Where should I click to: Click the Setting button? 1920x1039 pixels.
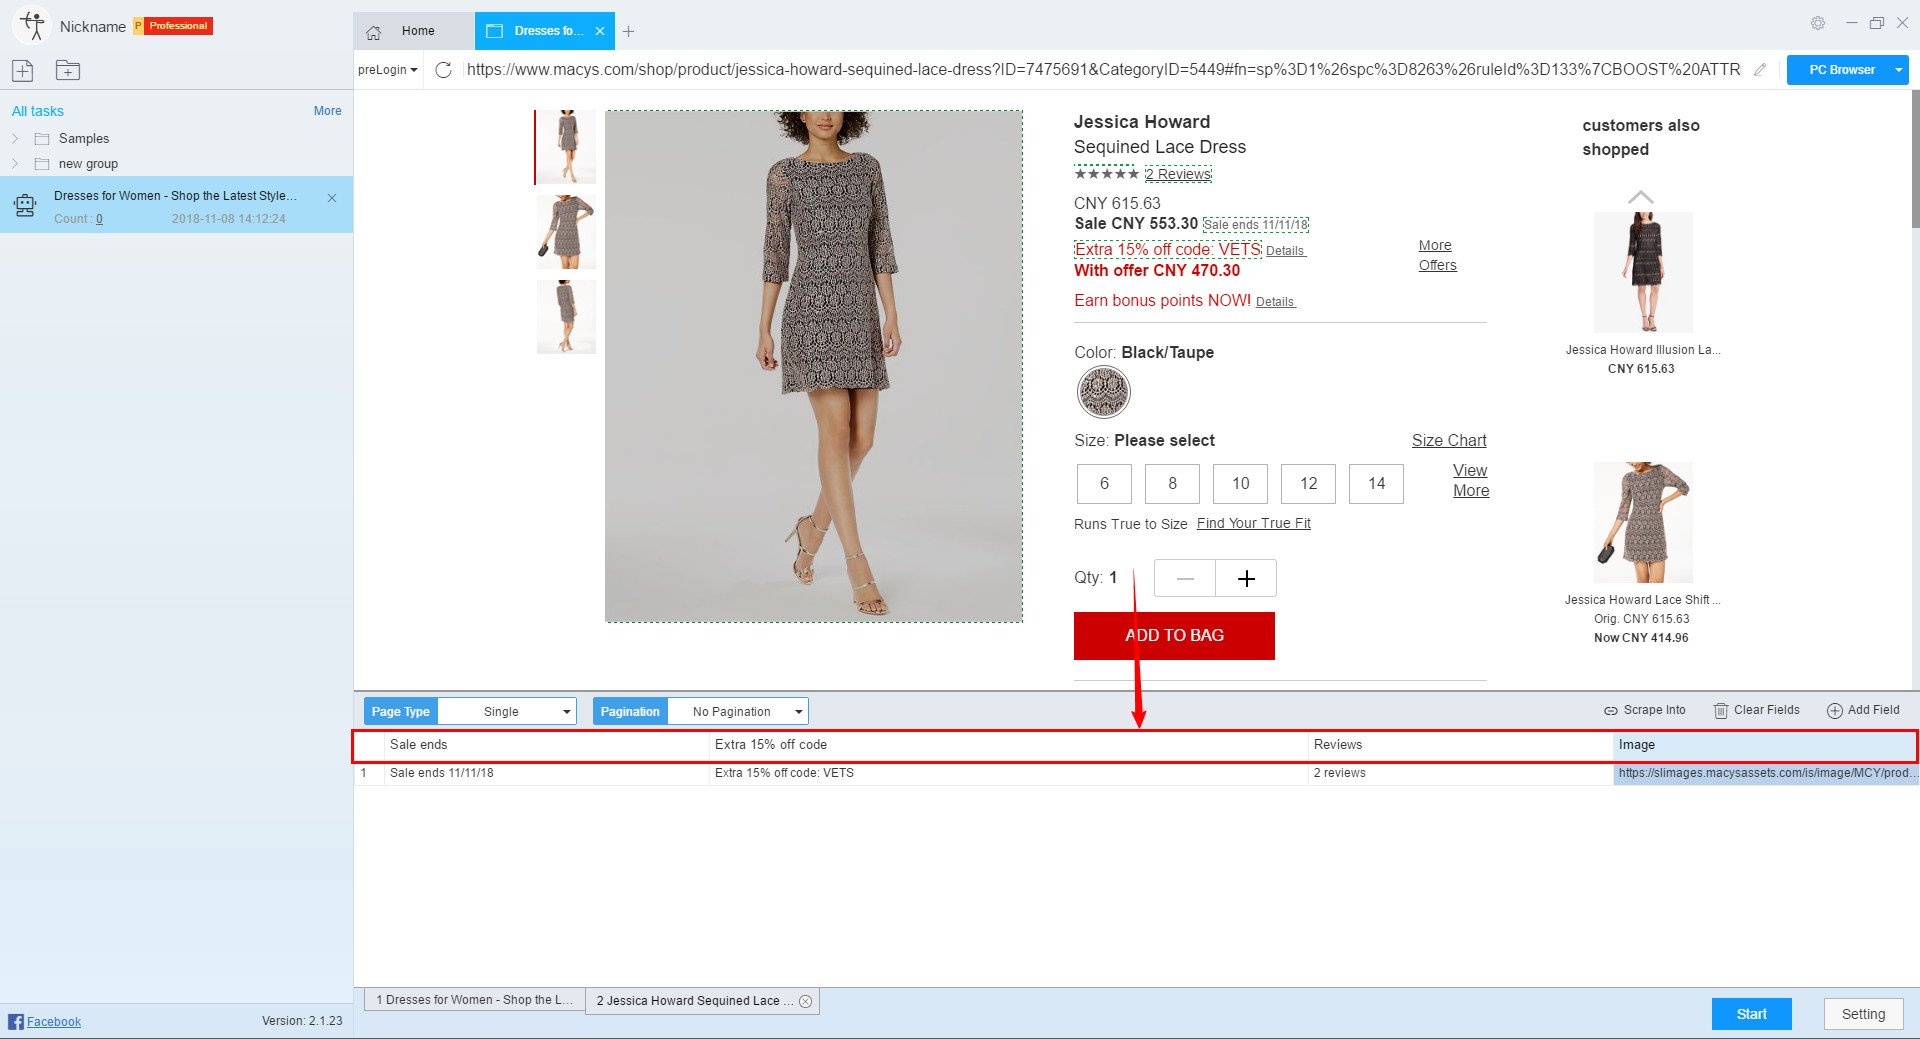point(1863,1014)
